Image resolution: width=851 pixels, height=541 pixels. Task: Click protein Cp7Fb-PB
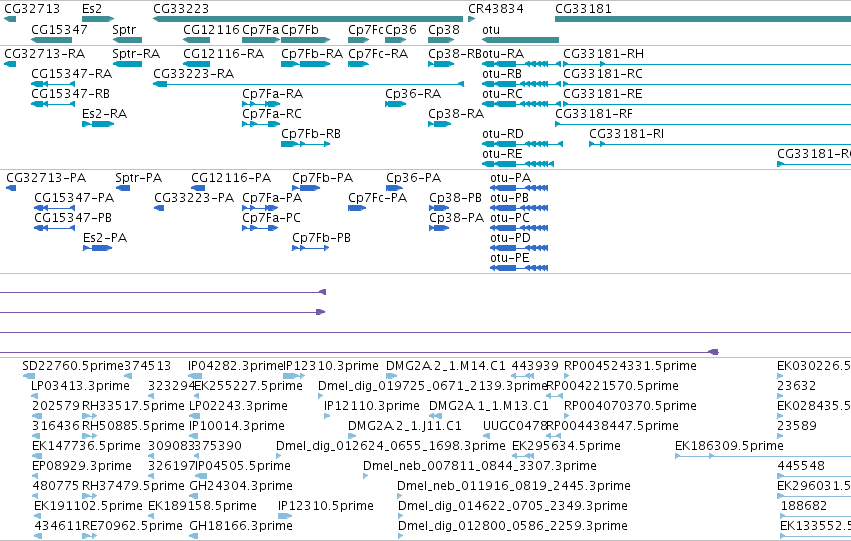pos(310,248)
